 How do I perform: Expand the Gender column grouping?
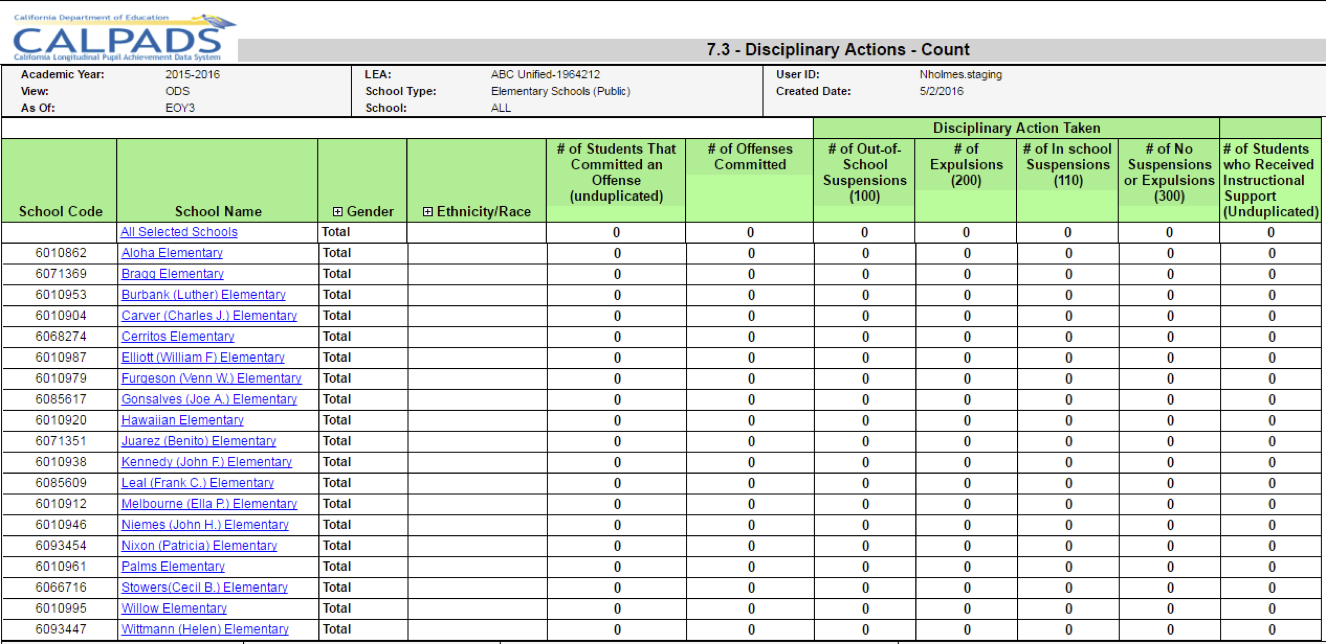[x=337, y=212]
